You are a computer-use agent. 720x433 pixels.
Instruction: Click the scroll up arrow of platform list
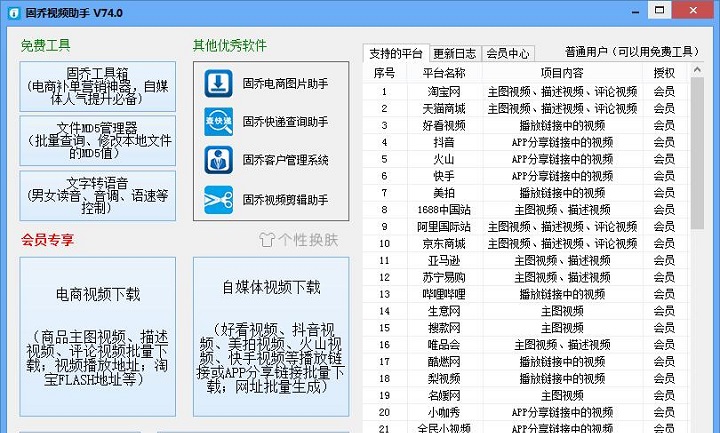(x=697, y=70)
